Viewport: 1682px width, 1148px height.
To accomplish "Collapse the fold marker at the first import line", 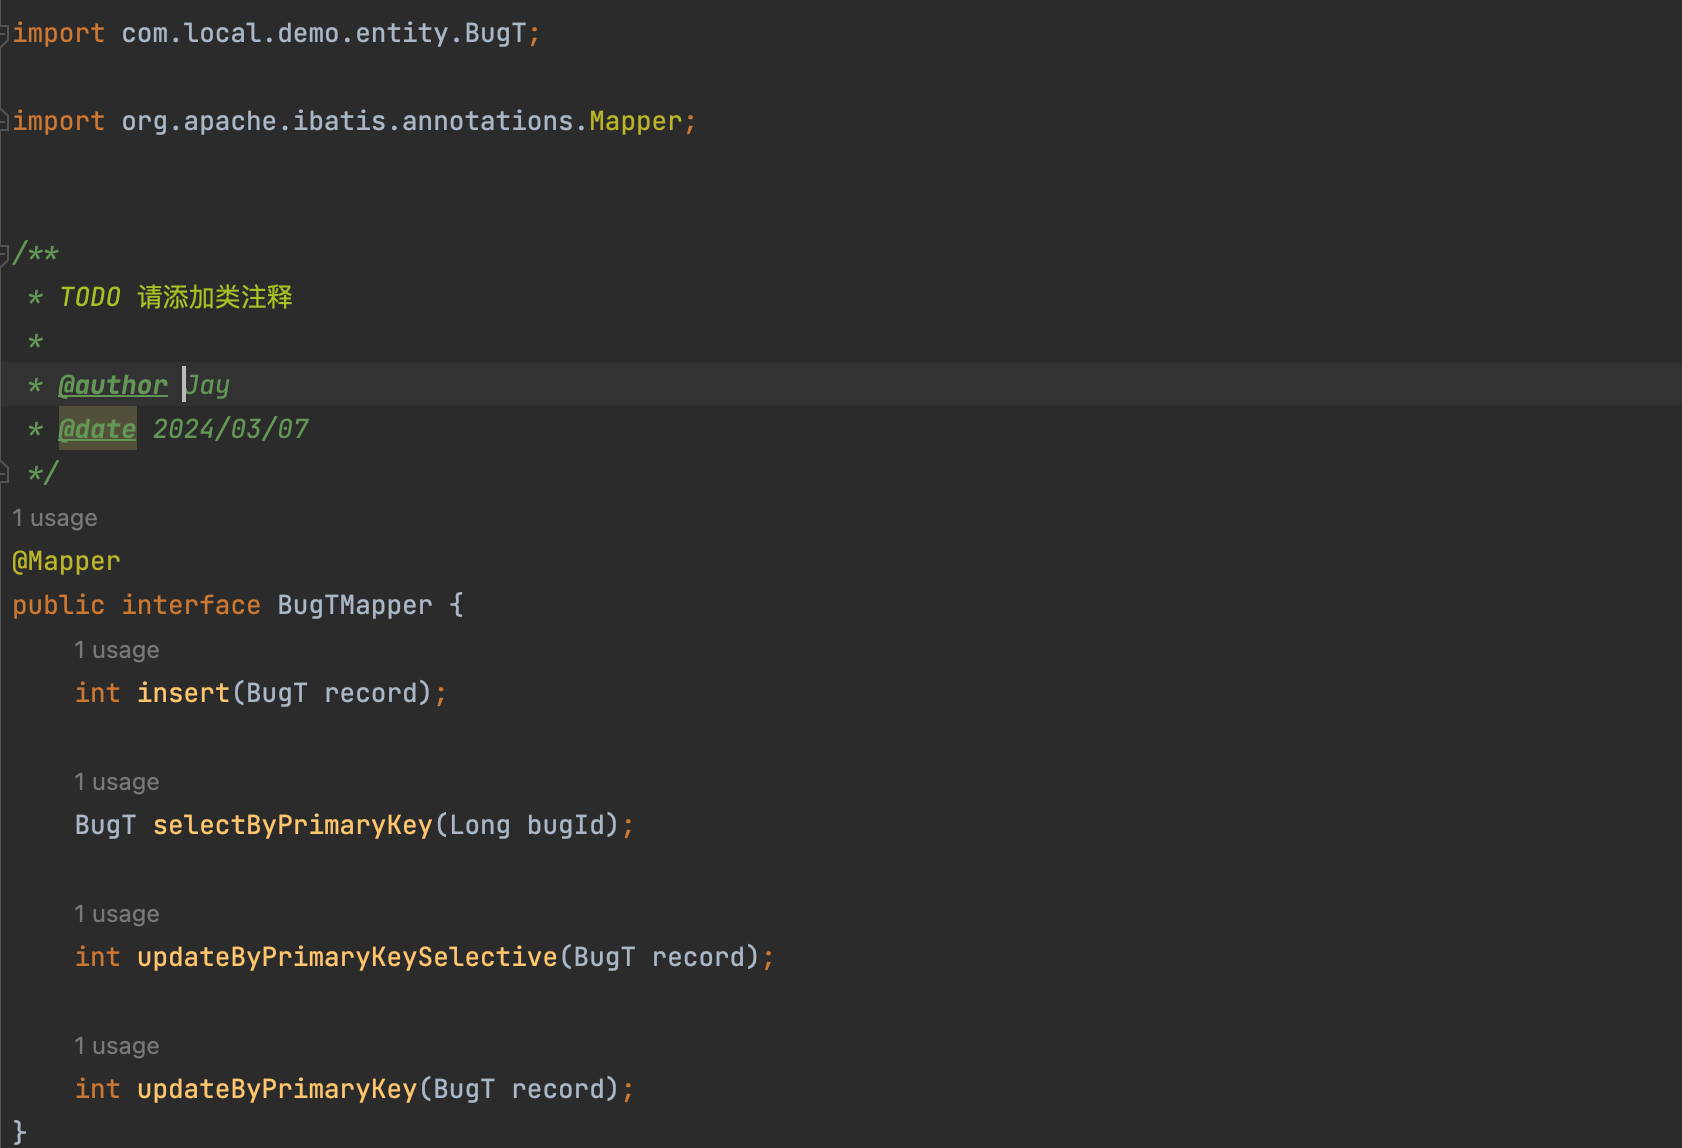I will pyautogui.click(x=5, y=34).
